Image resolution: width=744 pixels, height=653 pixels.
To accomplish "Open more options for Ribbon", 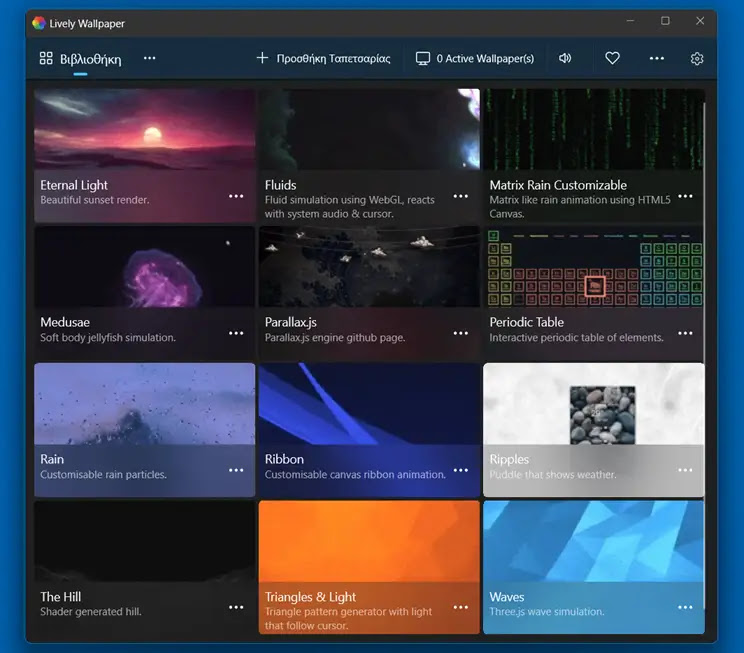I will point(460,470).
